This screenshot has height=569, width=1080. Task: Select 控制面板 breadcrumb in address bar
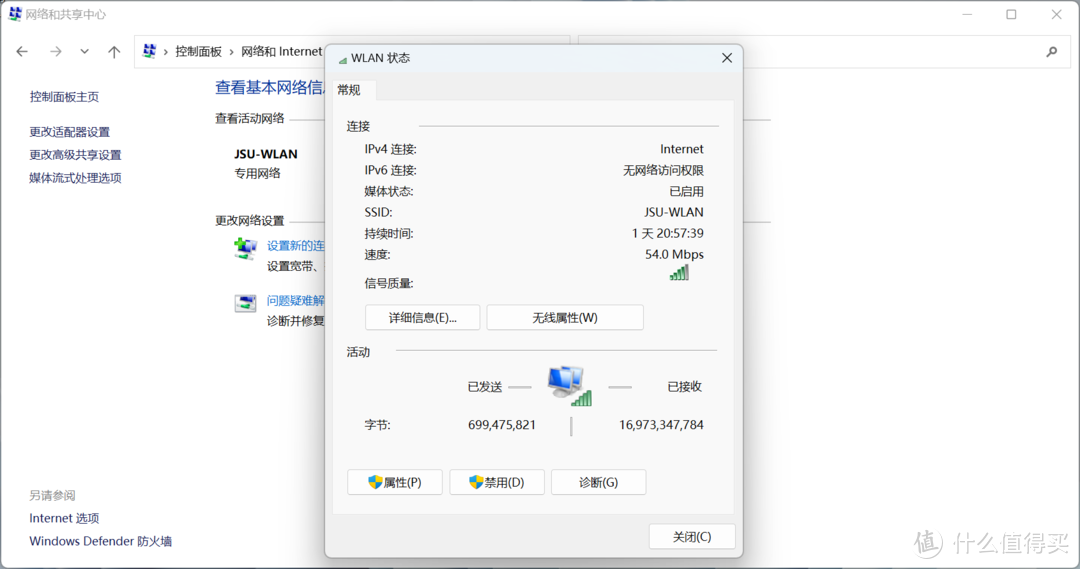[x=198, y=52]
